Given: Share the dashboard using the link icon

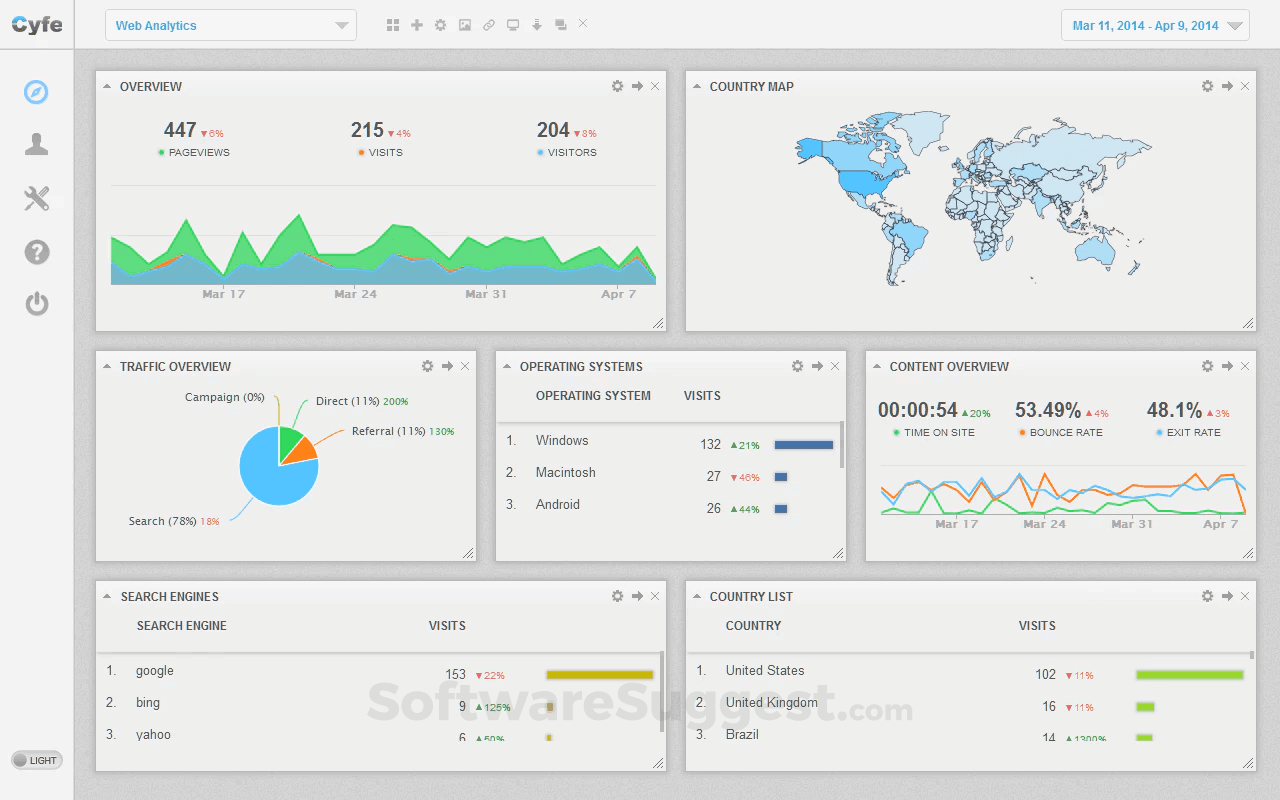Looking at the screenshot, I should 489,24.
